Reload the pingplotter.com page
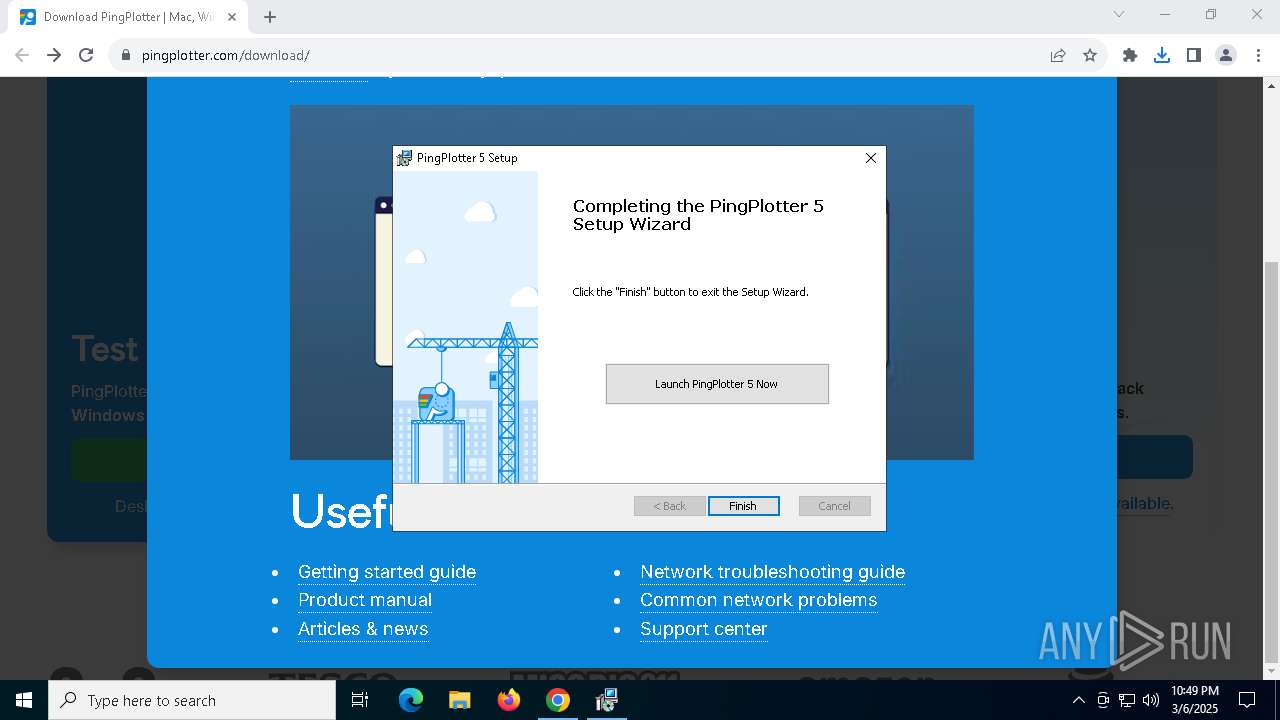The image size is (1280, 720). pyautogui.click(x=86, y=55)
